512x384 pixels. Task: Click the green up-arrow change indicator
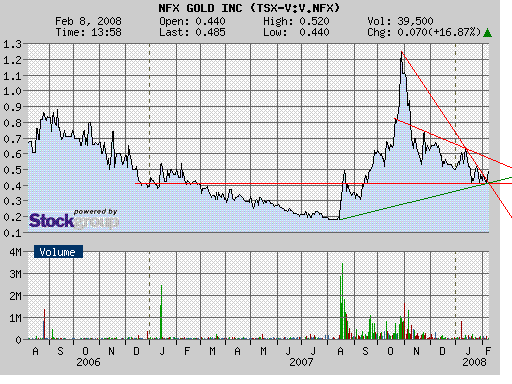[x=487, y=33]
